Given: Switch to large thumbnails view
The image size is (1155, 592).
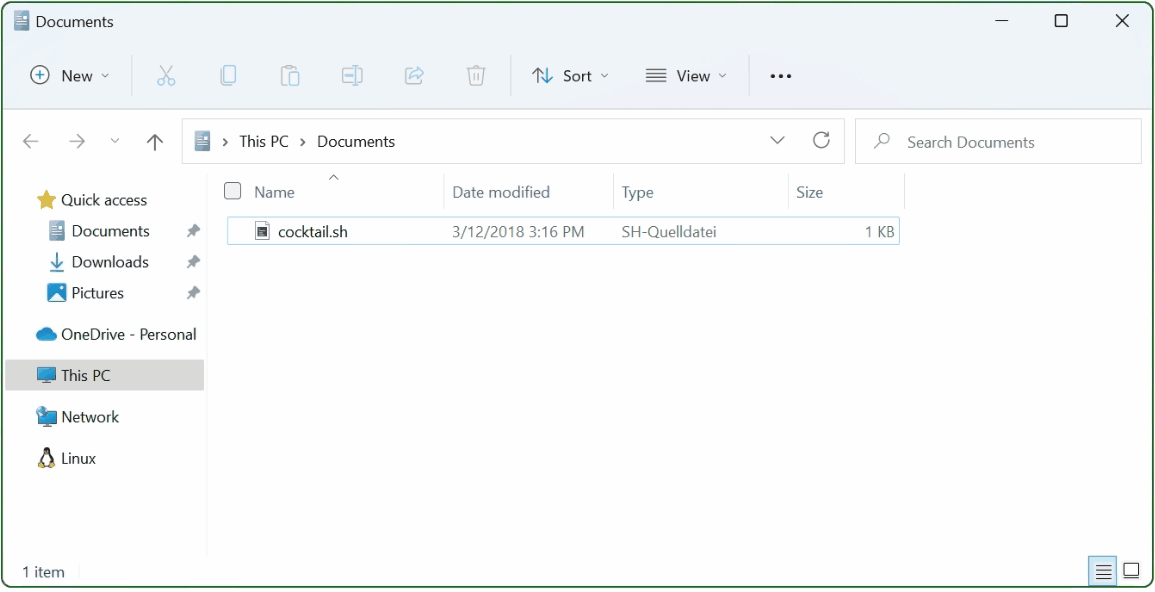Looking at the screenshot, I should tap(1131, 570).
